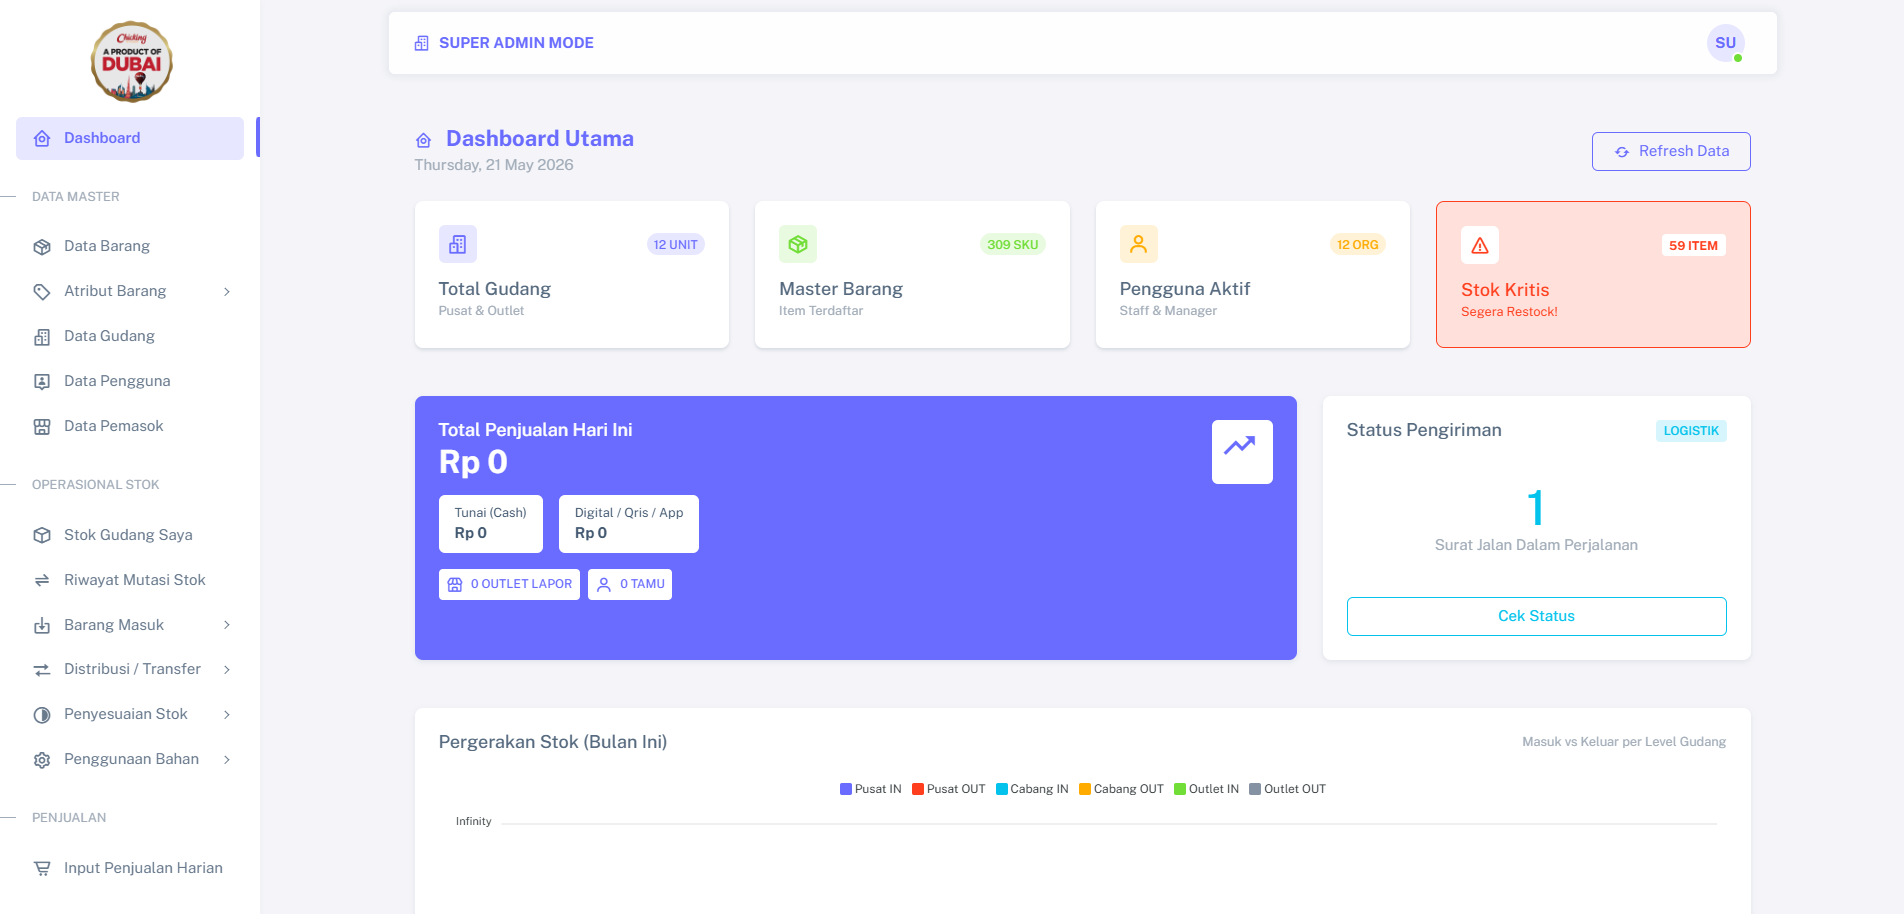The image size is (1904, 914).
Task: Click the Tunai (Cash) Rp 0 box
Action: click(491, 524)
